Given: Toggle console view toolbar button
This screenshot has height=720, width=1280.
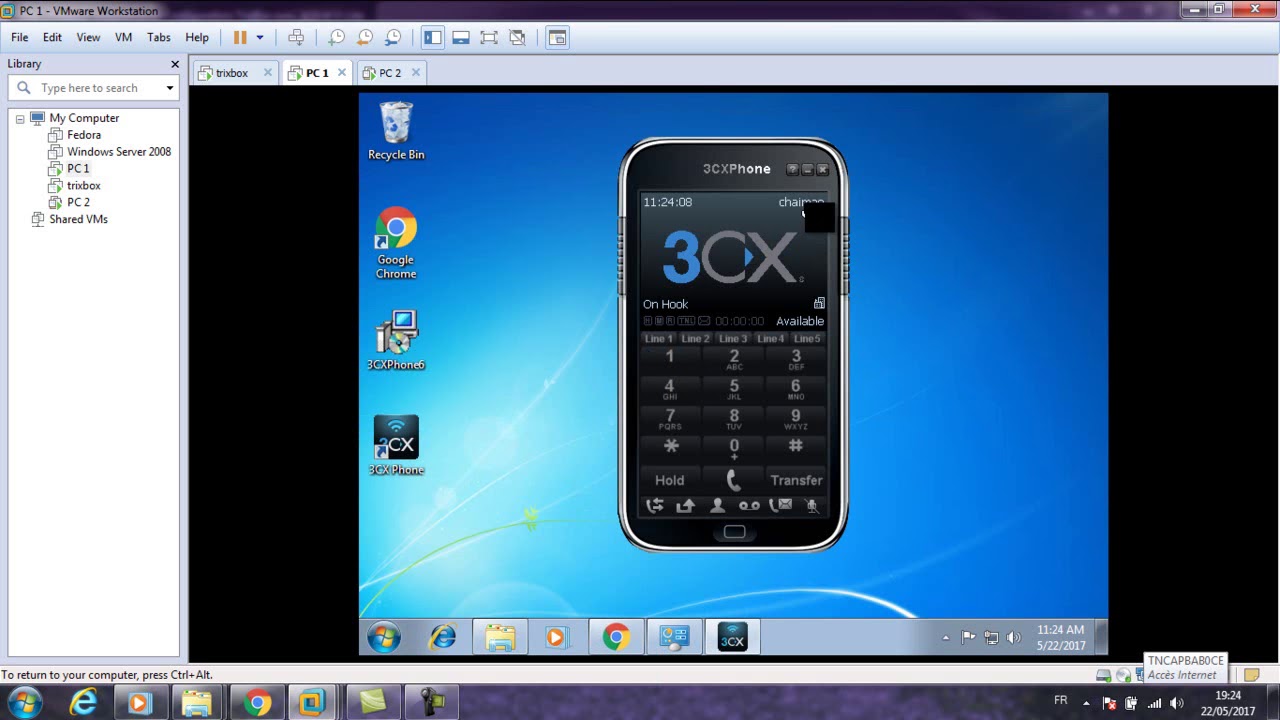Looking at the screenshot, I should coord(557,37).
